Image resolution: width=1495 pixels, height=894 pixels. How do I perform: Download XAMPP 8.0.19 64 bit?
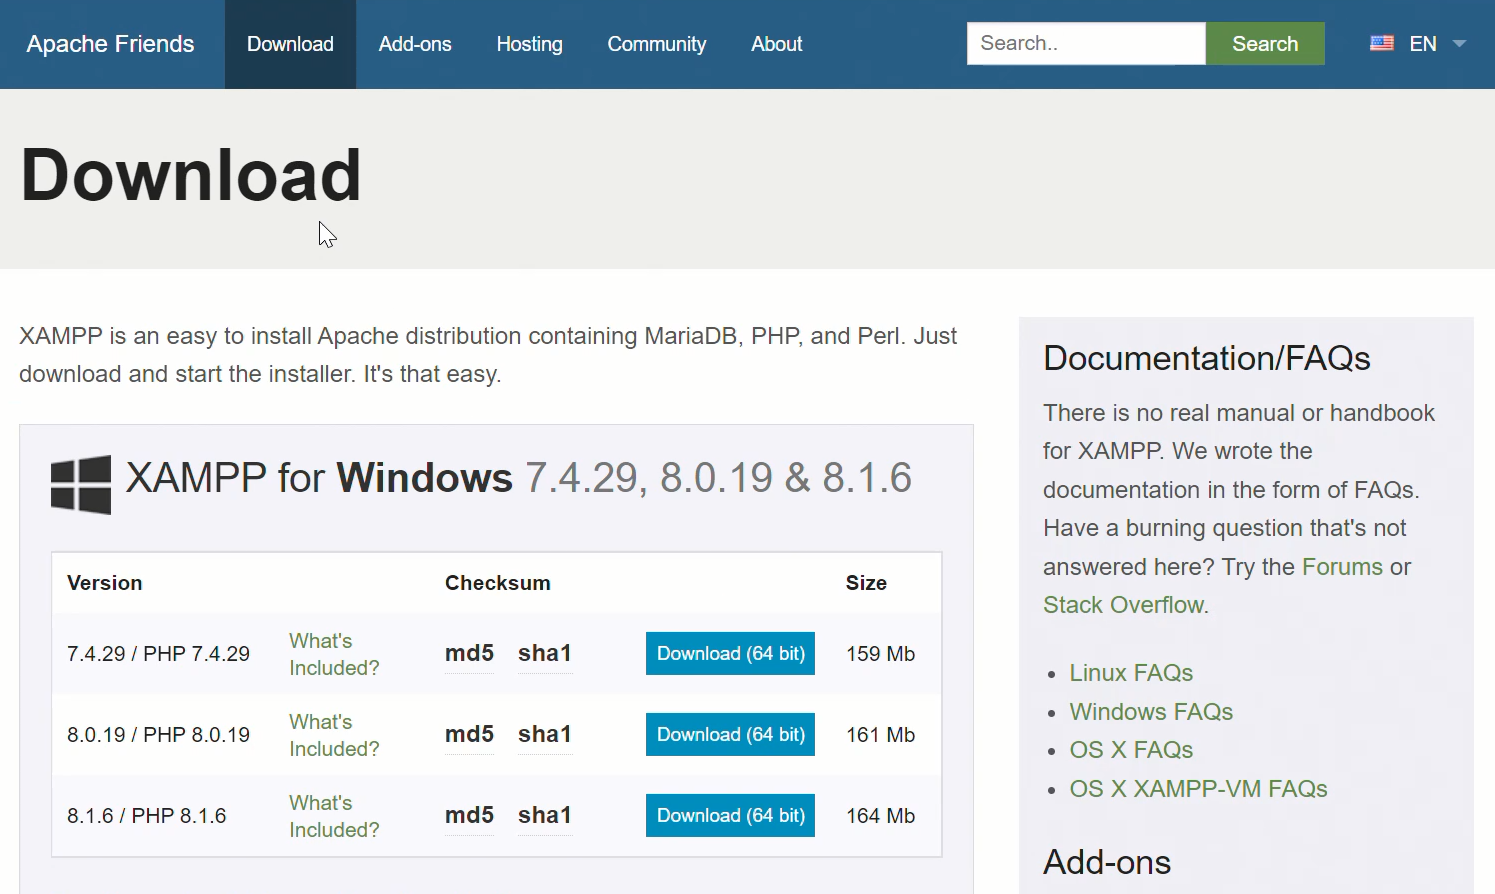click(730, 734)
